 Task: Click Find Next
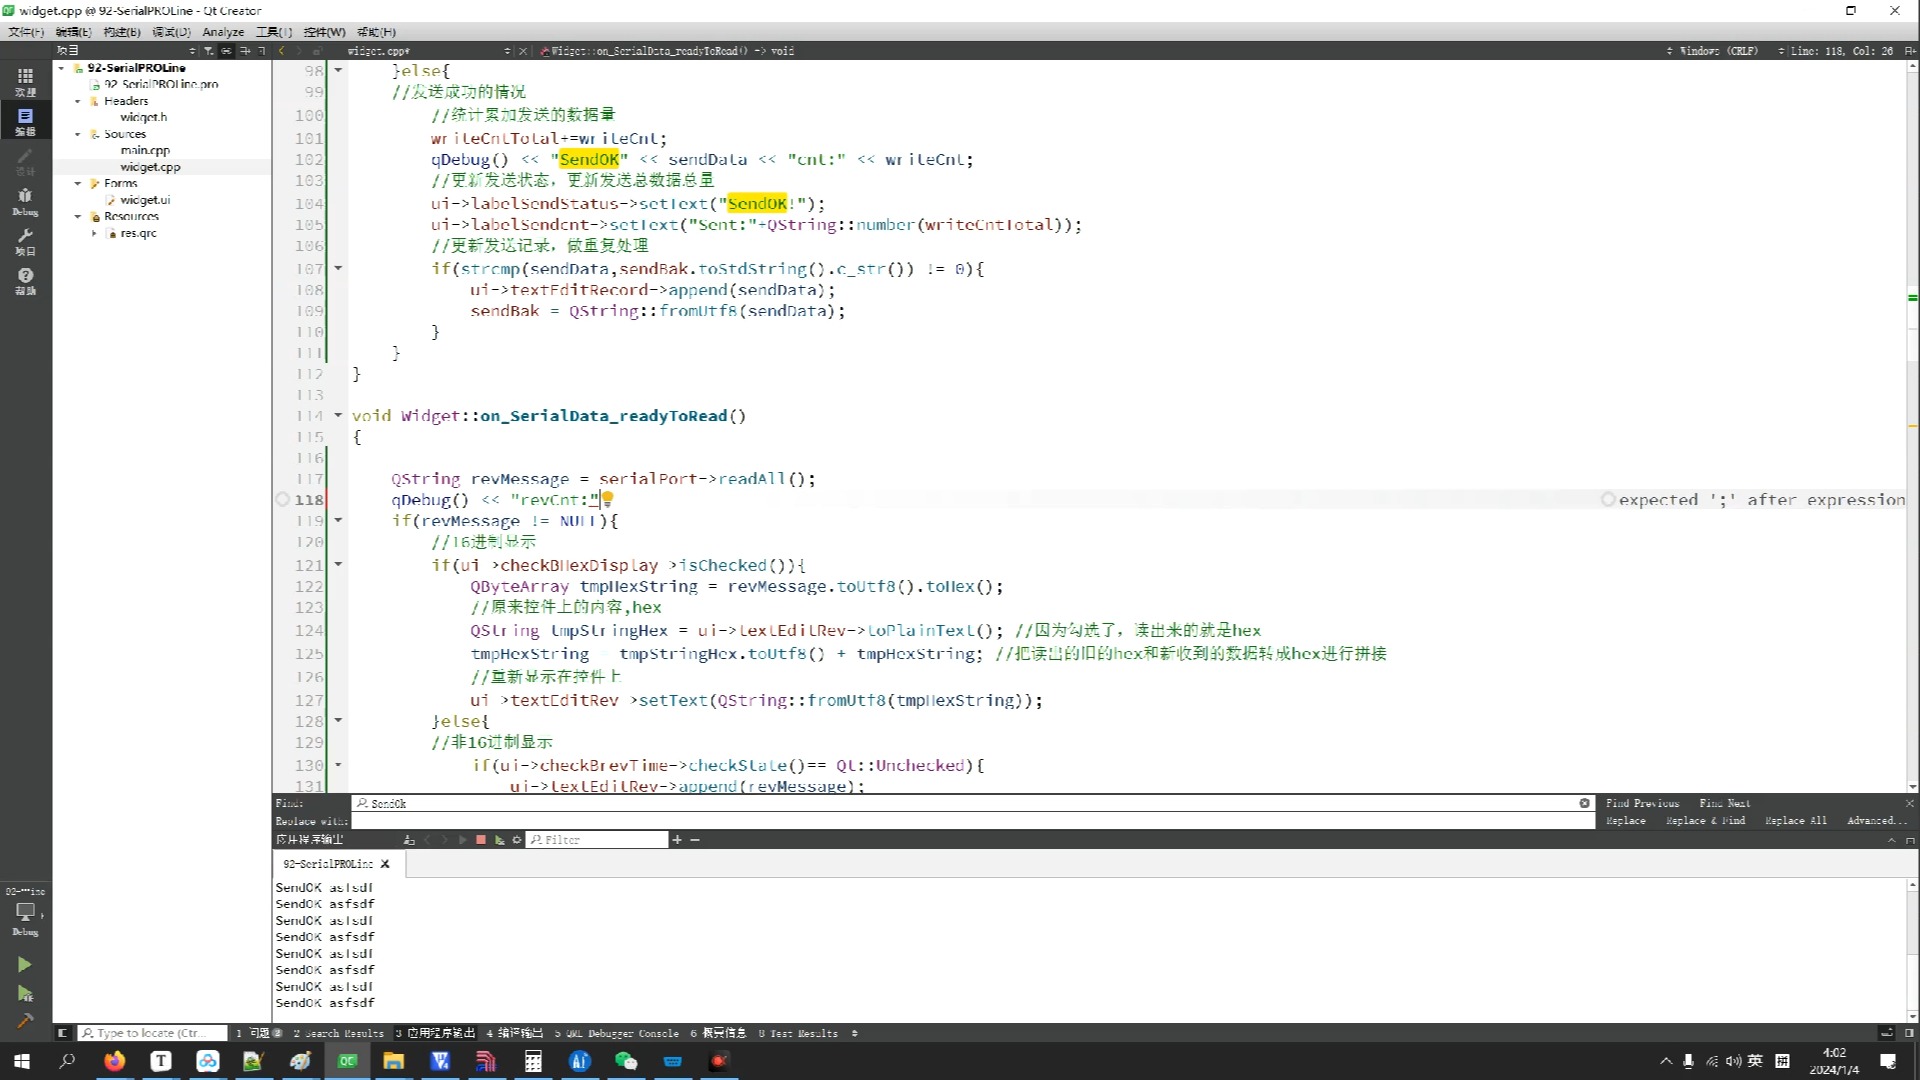click(x=1725, y=803)
